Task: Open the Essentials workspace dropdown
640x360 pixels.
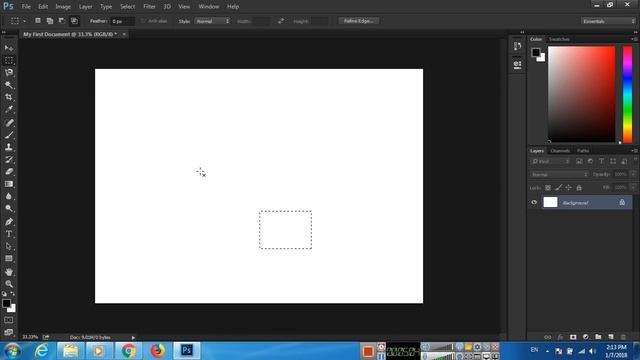Action: point(608,21)
